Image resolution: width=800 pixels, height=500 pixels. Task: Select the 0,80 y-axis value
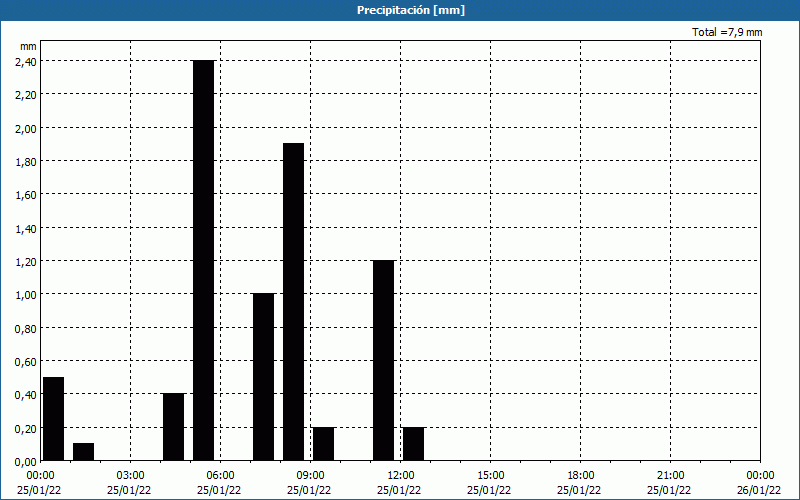[26, 328]
